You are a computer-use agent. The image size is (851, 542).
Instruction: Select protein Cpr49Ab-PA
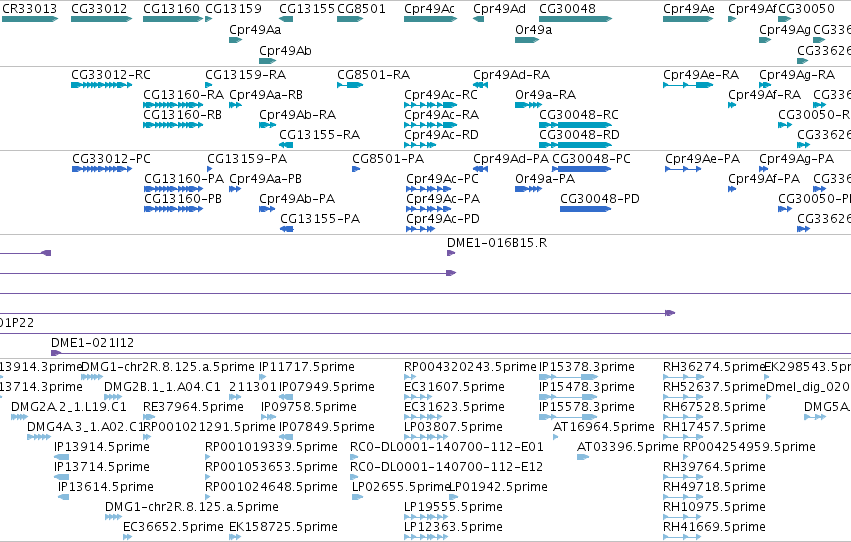[297, 199]
